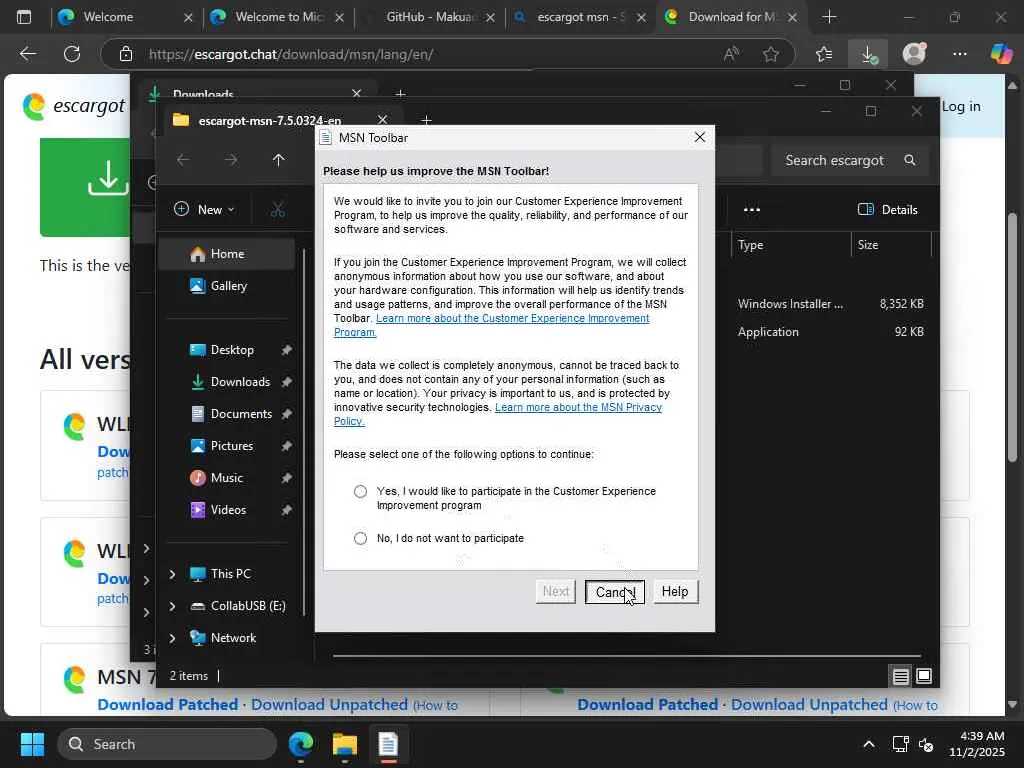The height and width of the screenshot is (768, 1024).
Task: Expand CollabUSB (E:) drive node
Action: pos(172,606)
